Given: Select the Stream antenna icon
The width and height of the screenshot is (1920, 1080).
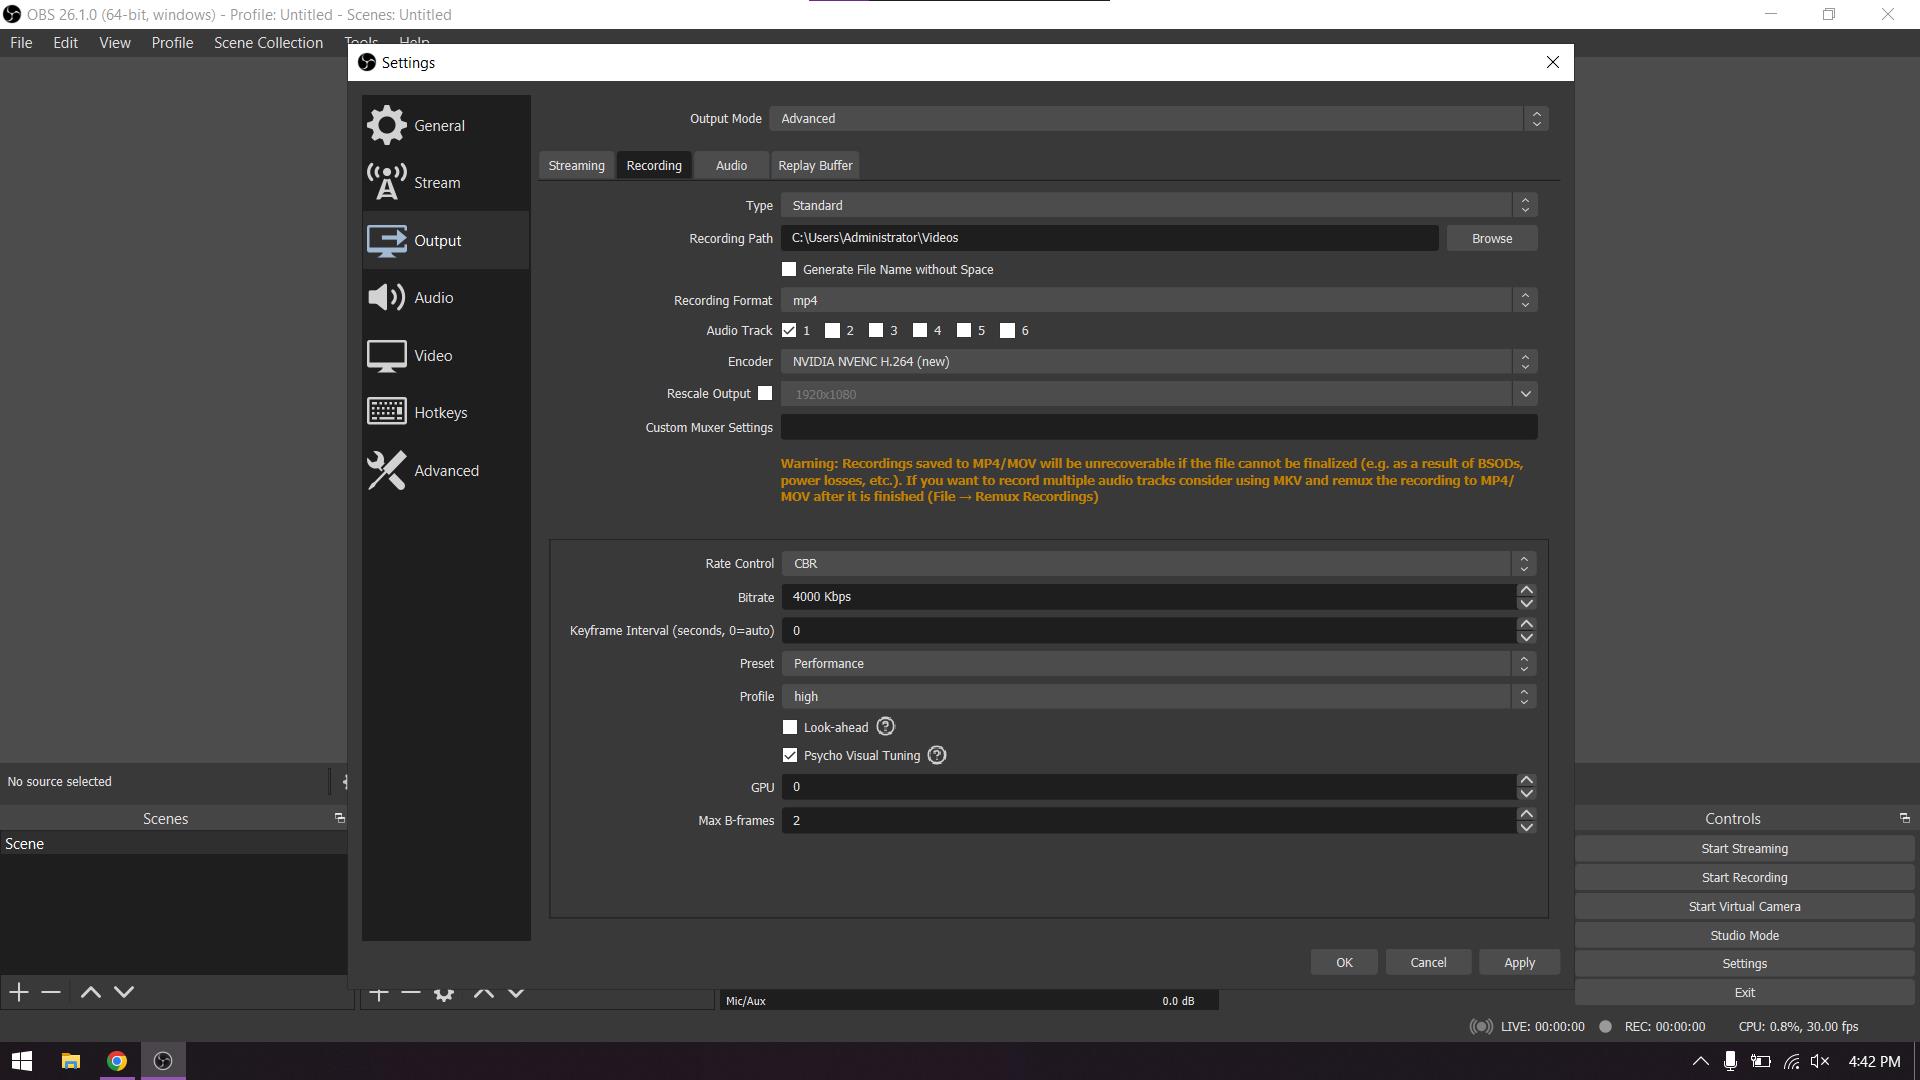Looking at the screenshot, I should 386,182.
